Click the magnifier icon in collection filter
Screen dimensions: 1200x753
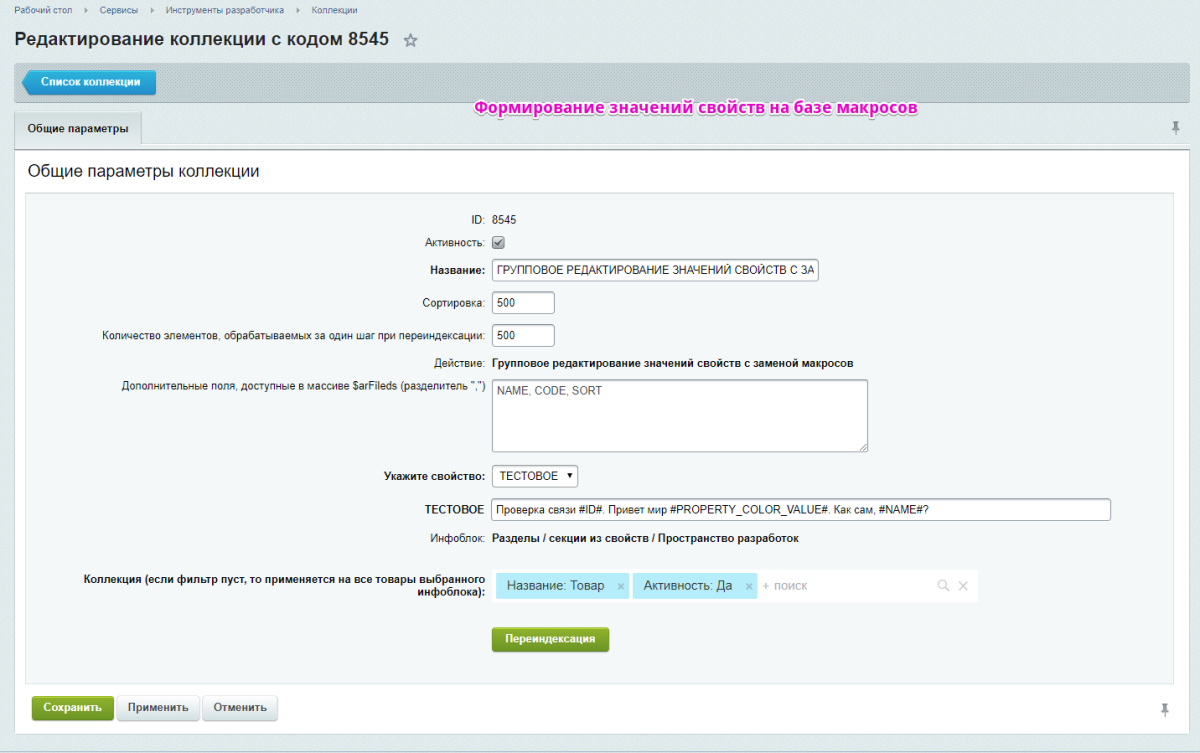click(x=941, y=585)
